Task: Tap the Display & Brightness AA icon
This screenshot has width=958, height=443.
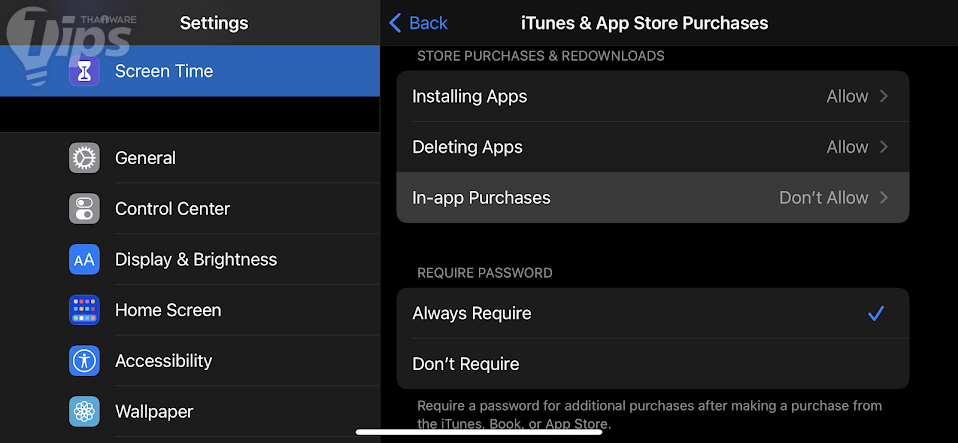Action: pyautogui.click(x=84, y=260)
